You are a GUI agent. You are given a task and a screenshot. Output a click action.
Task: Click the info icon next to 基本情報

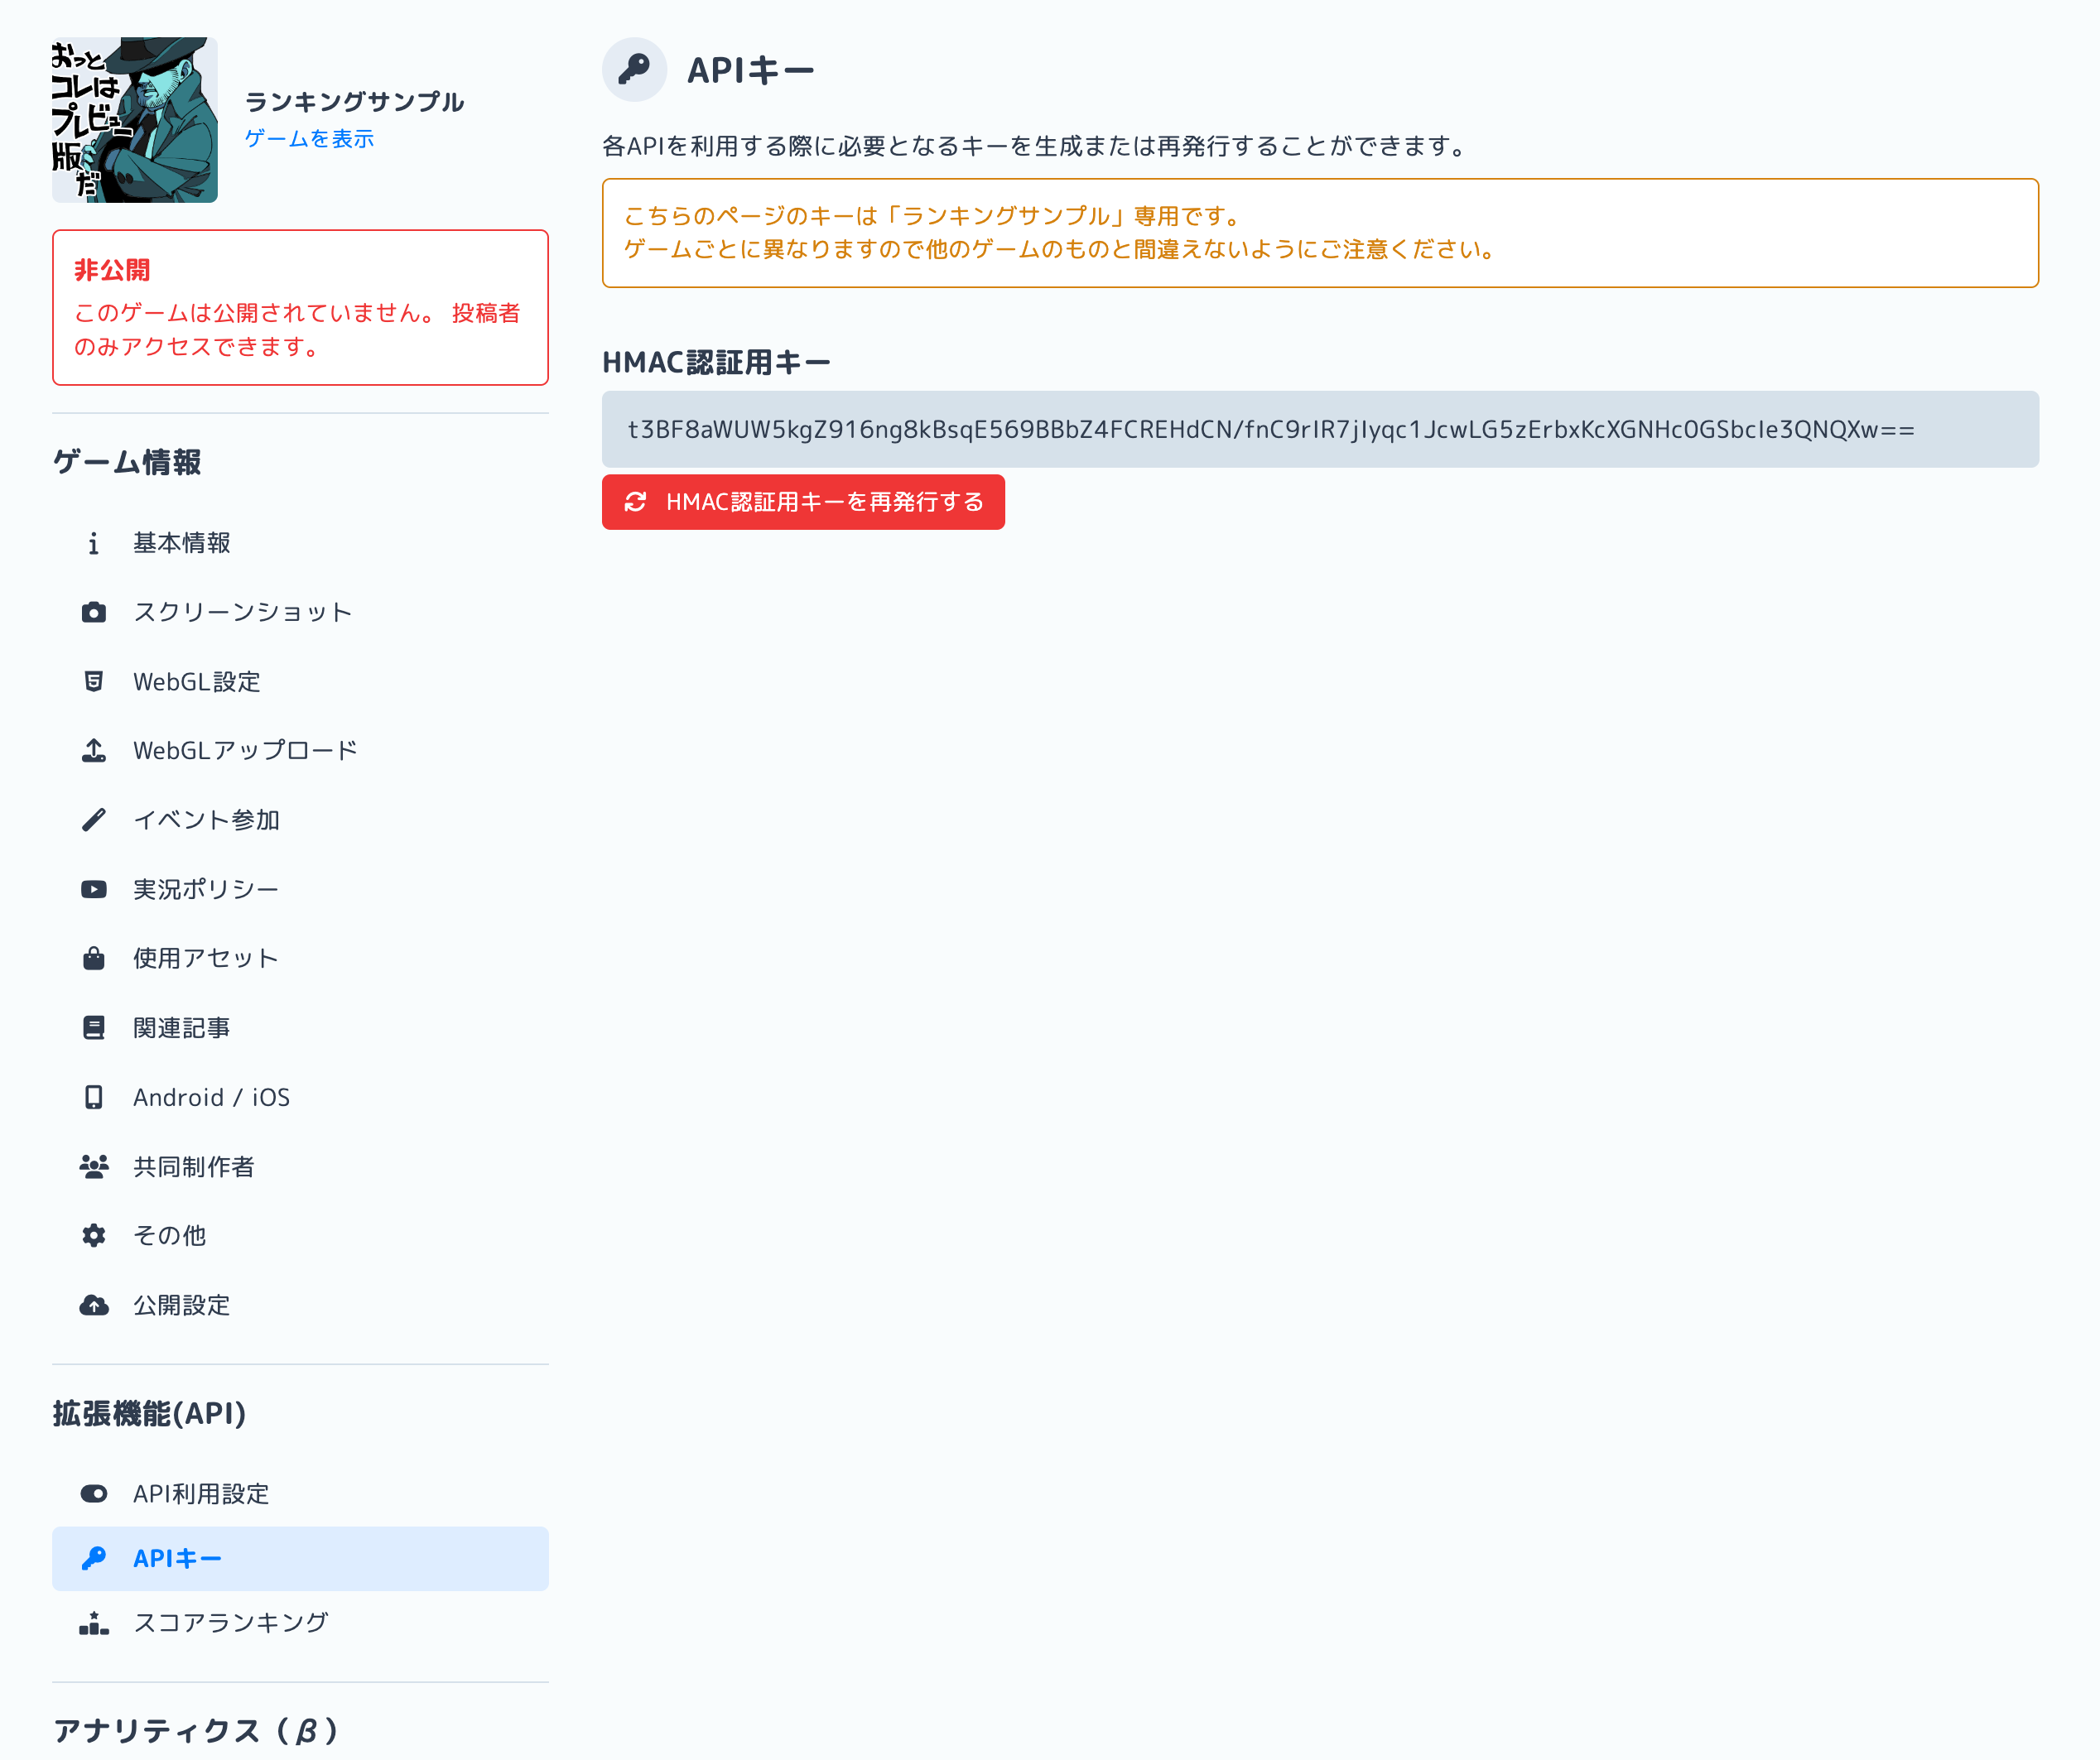pos(94,543)
